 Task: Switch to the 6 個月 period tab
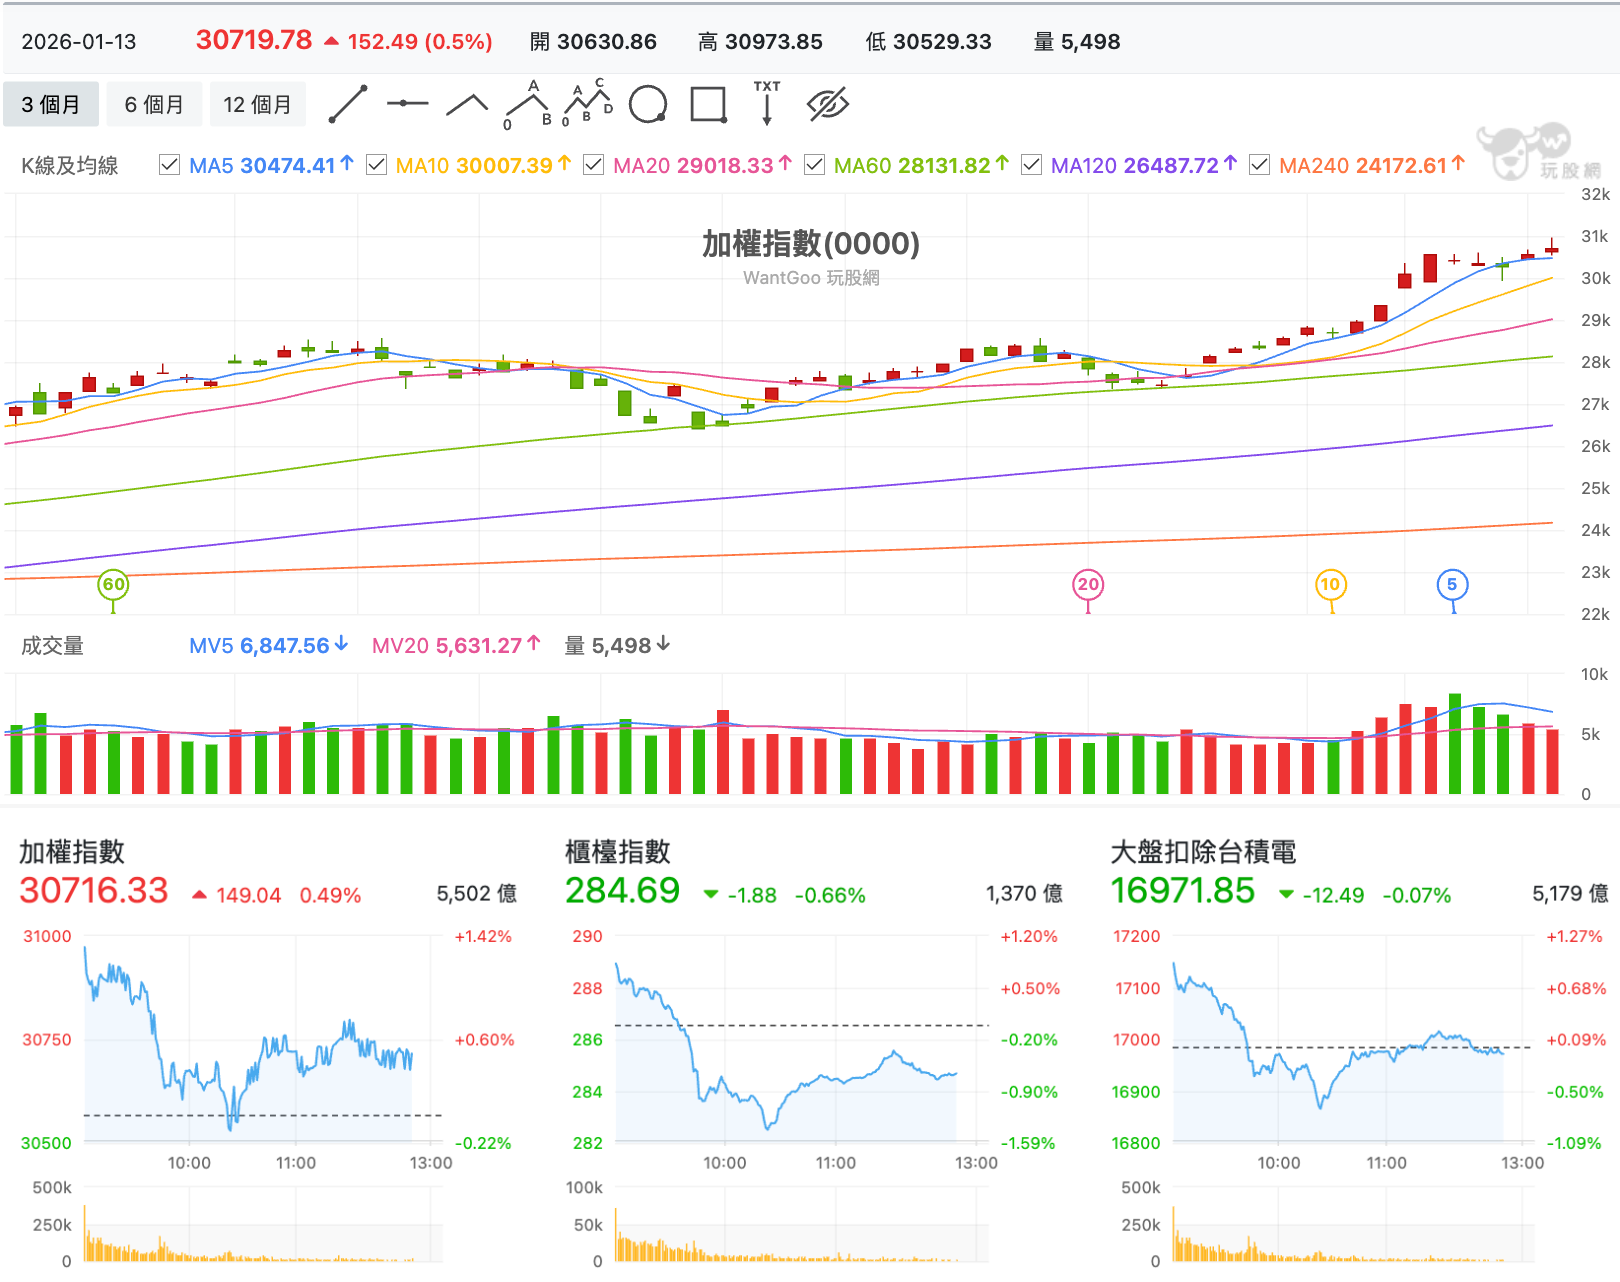point(154,104)
